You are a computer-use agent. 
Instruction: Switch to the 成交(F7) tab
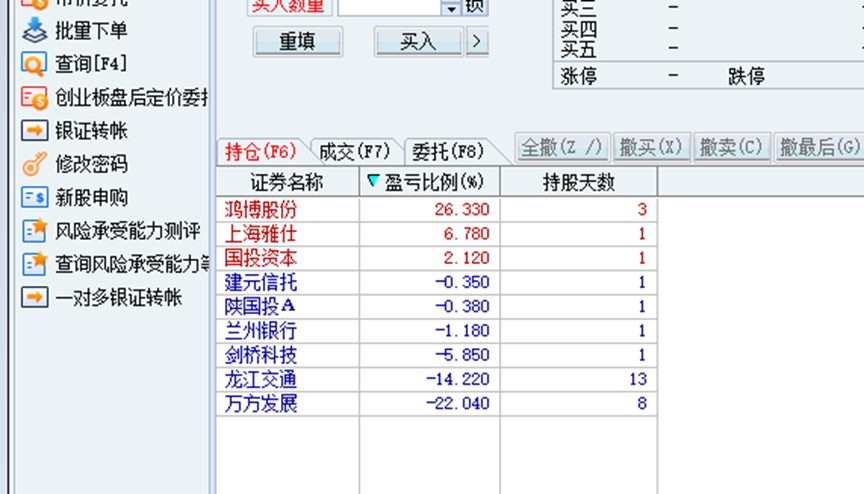353,151
